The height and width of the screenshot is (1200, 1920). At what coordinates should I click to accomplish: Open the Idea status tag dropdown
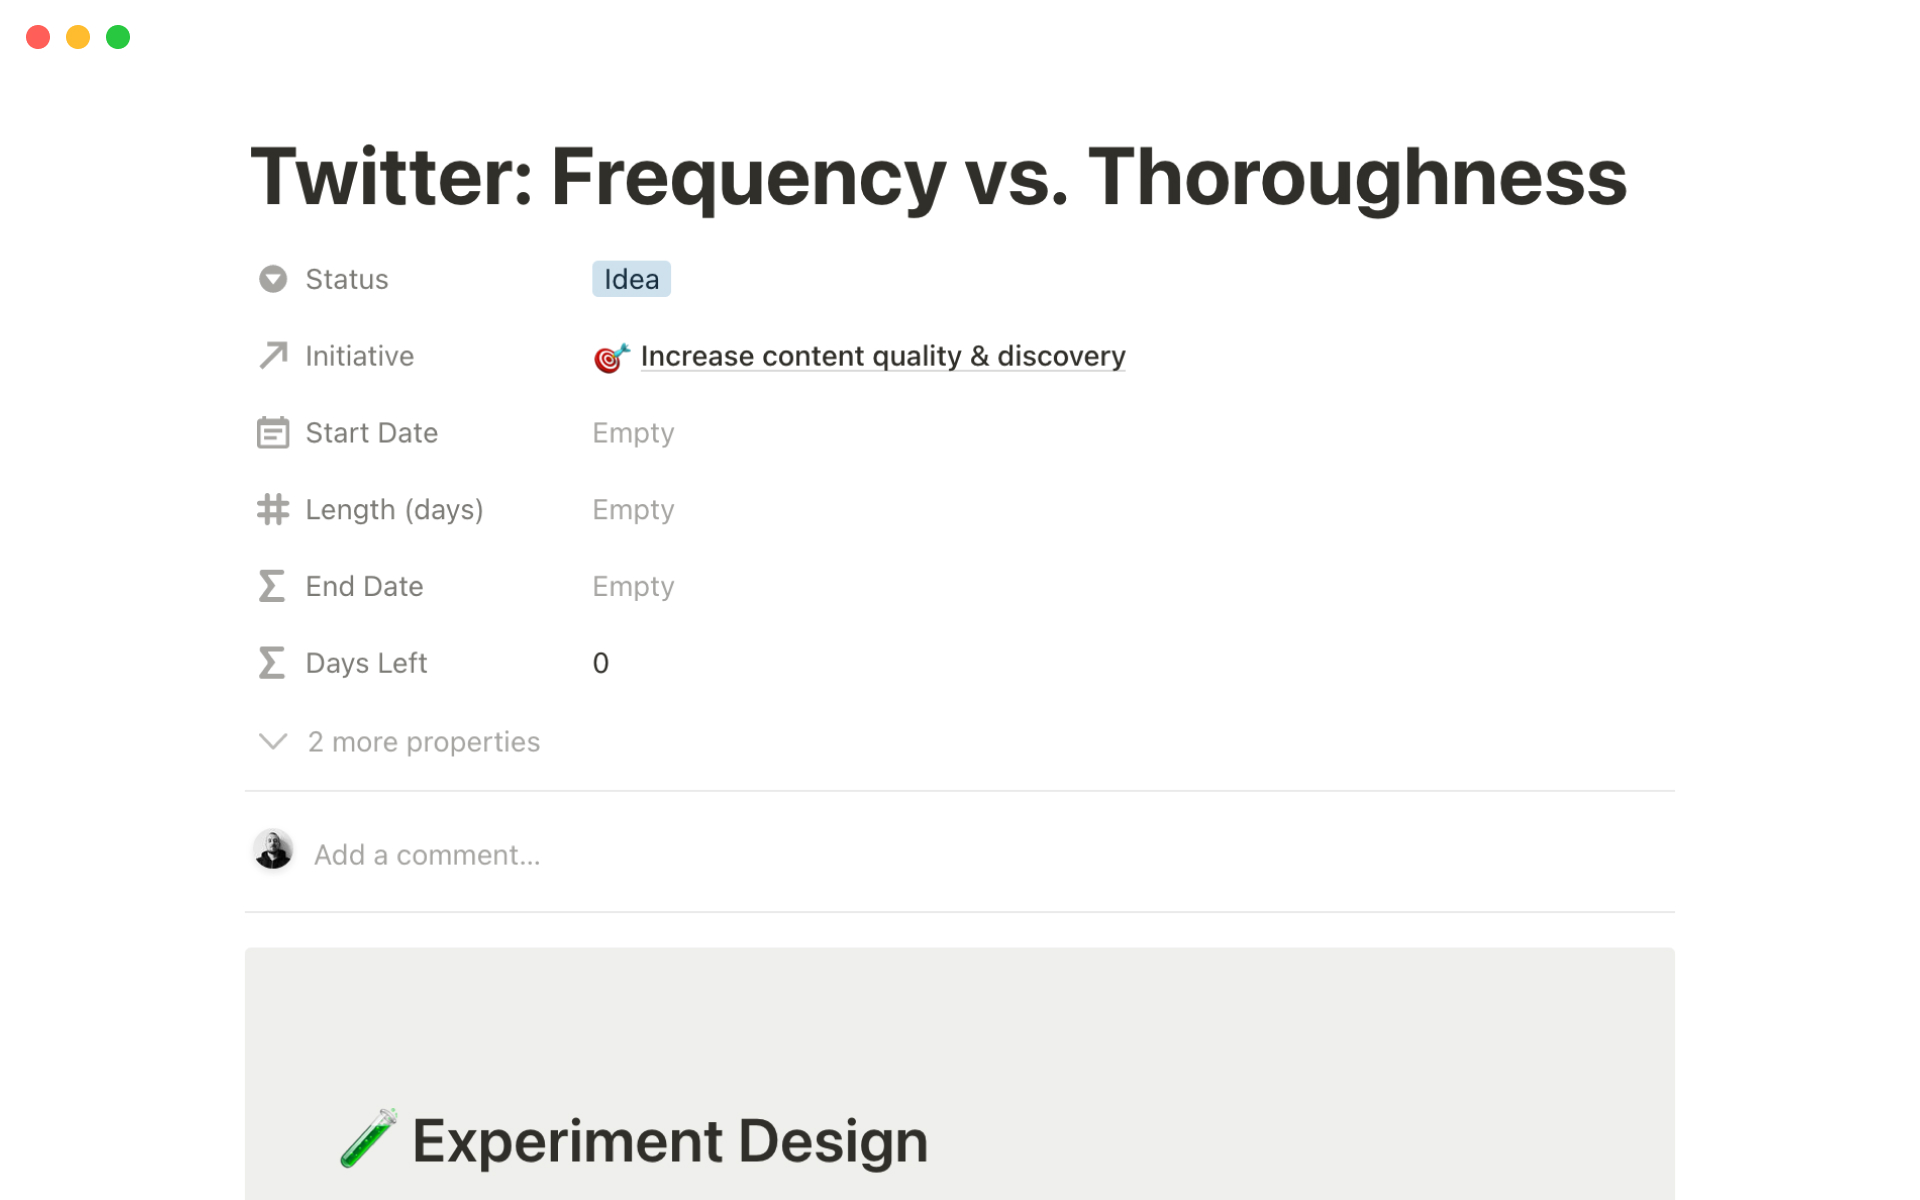tap(631, 279)
